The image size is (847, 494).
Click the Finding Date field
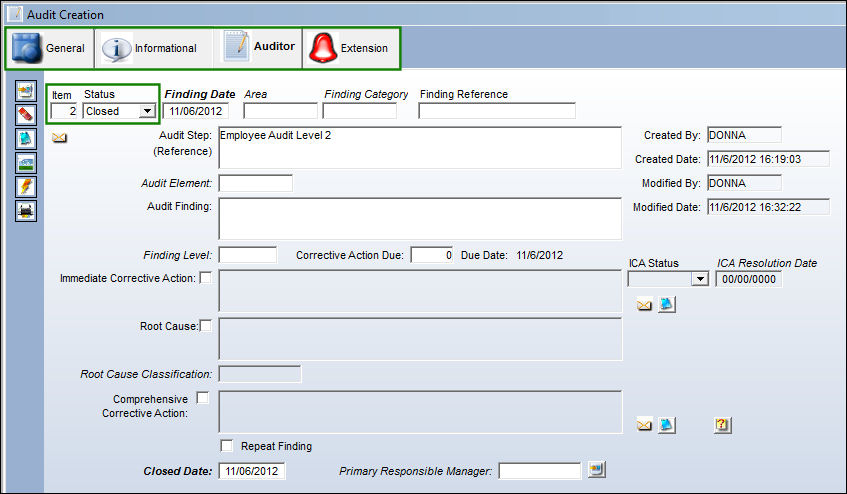[196, 111]
